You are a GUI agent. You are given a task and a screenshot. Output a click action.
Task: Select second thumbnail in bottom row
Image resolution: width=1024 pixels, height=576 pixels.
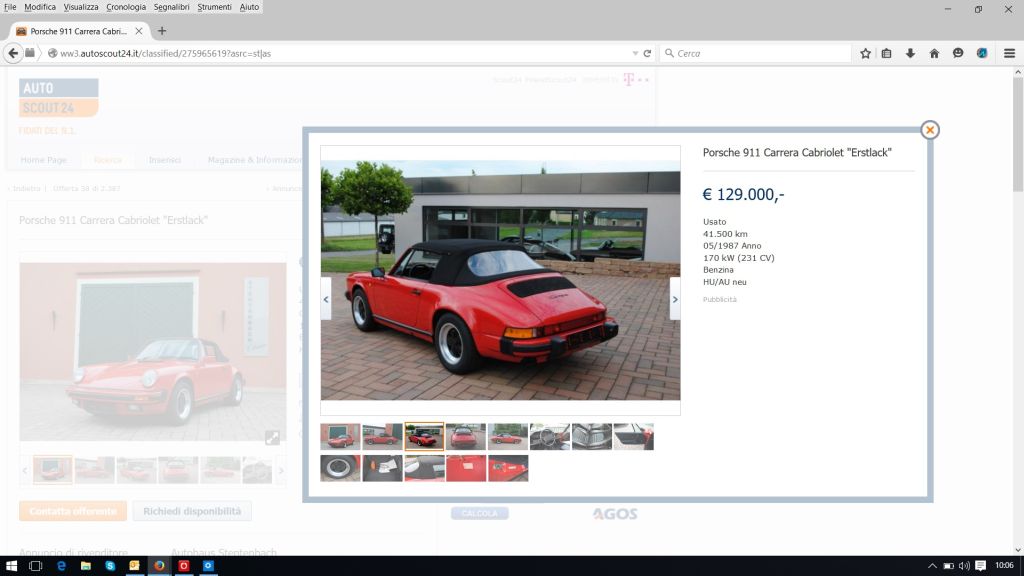(382, 468)
